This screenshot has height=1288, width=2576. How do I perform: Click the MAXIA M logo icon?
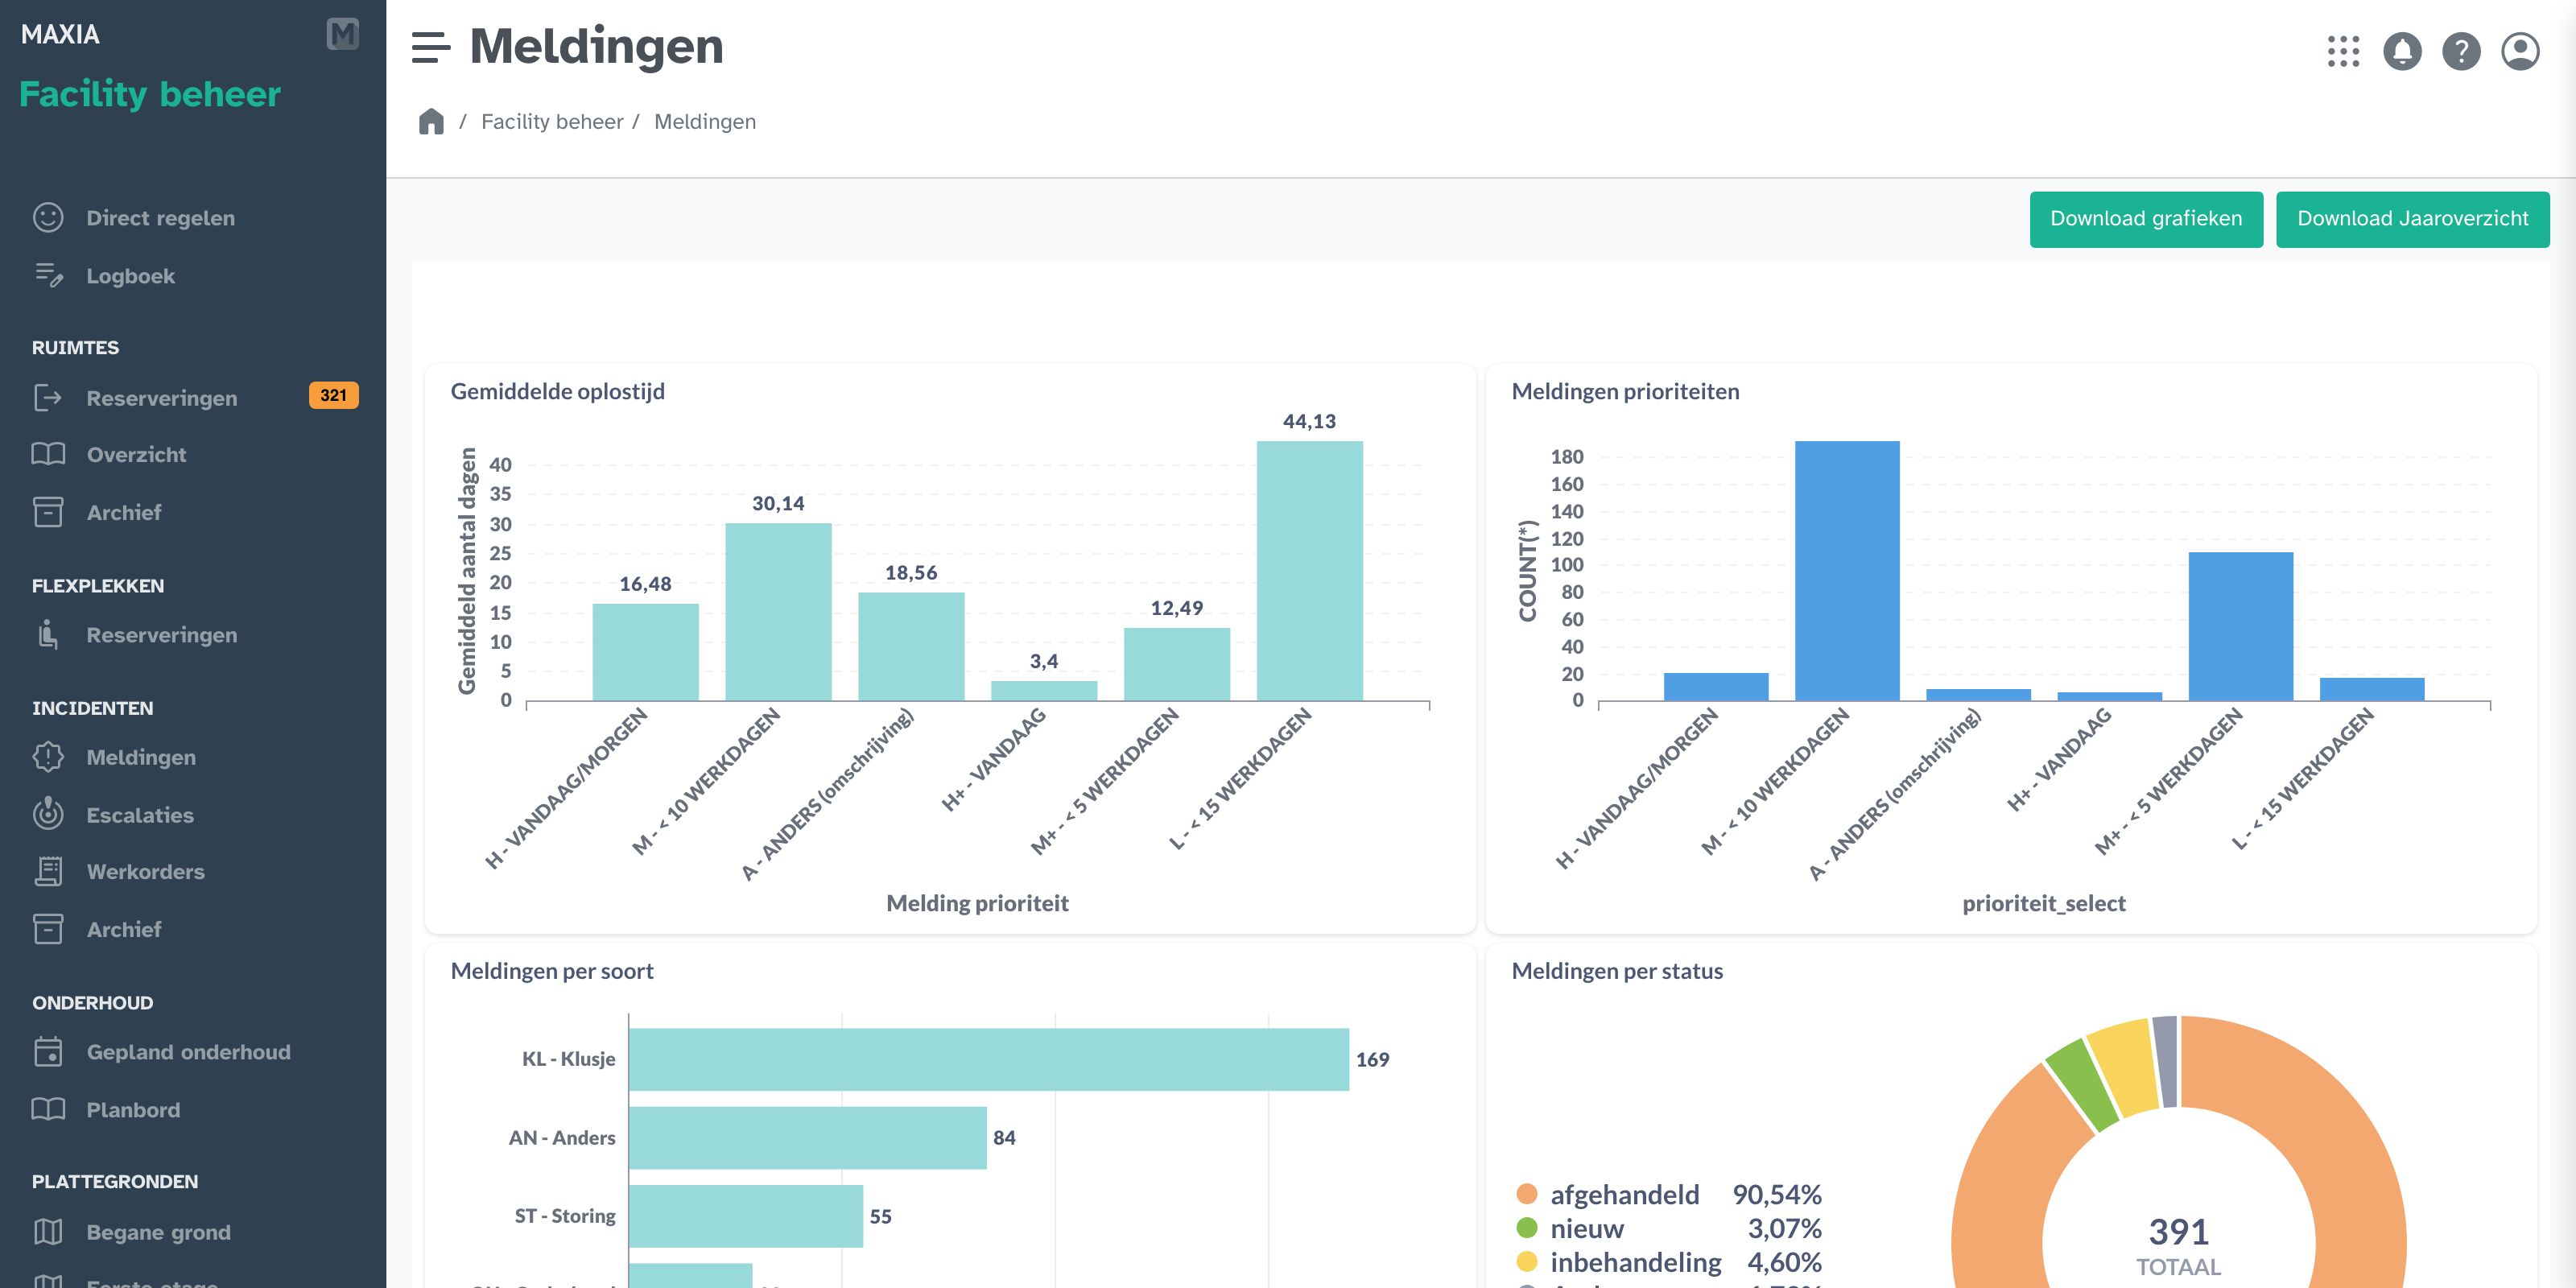pos(342,34)
